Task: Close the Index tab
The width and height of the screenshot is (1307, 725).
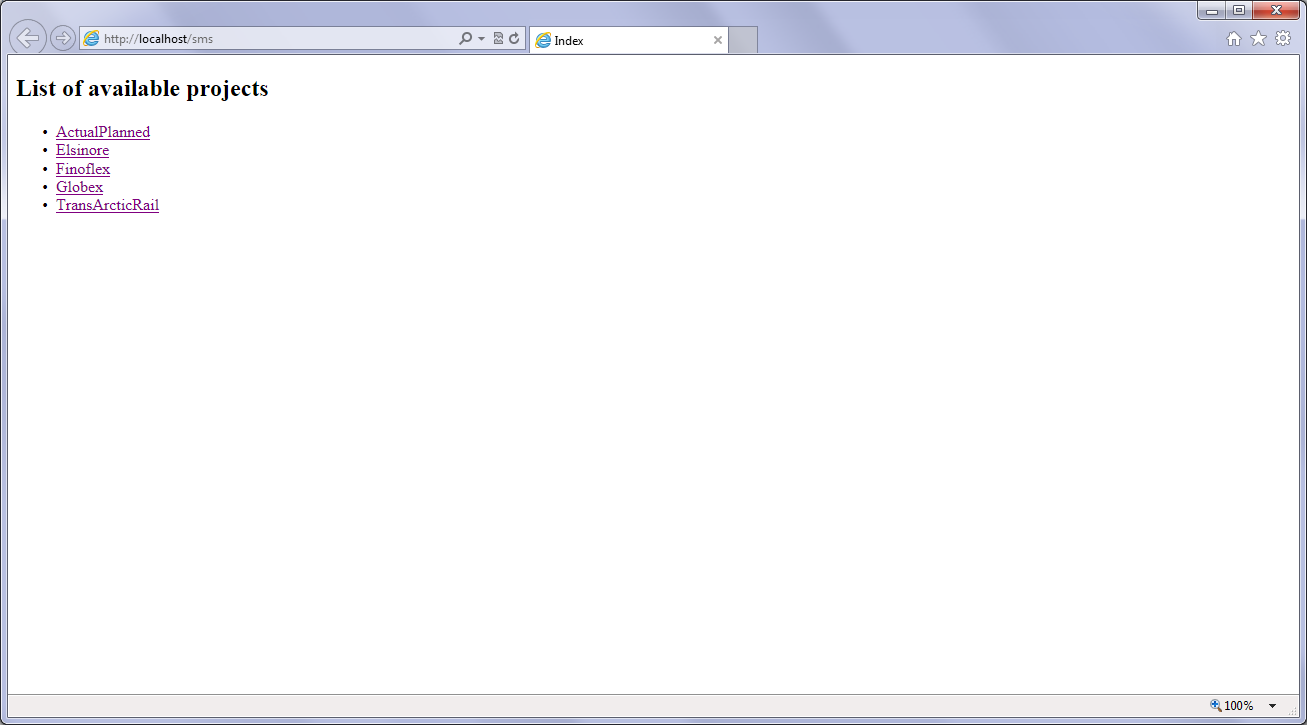Action: click(717, 40)
